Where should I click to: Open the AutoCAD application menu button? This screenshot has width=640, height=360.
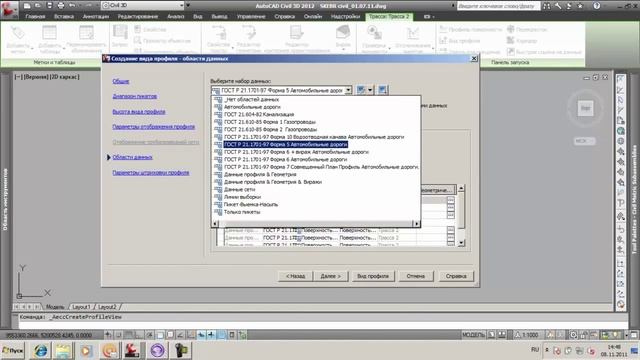click(9, 9)
